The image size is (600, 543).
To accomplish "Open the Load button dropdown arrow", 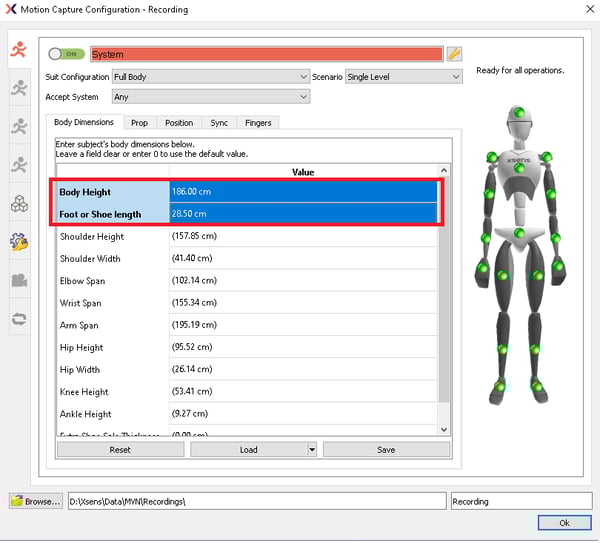I will pos(312,450).
